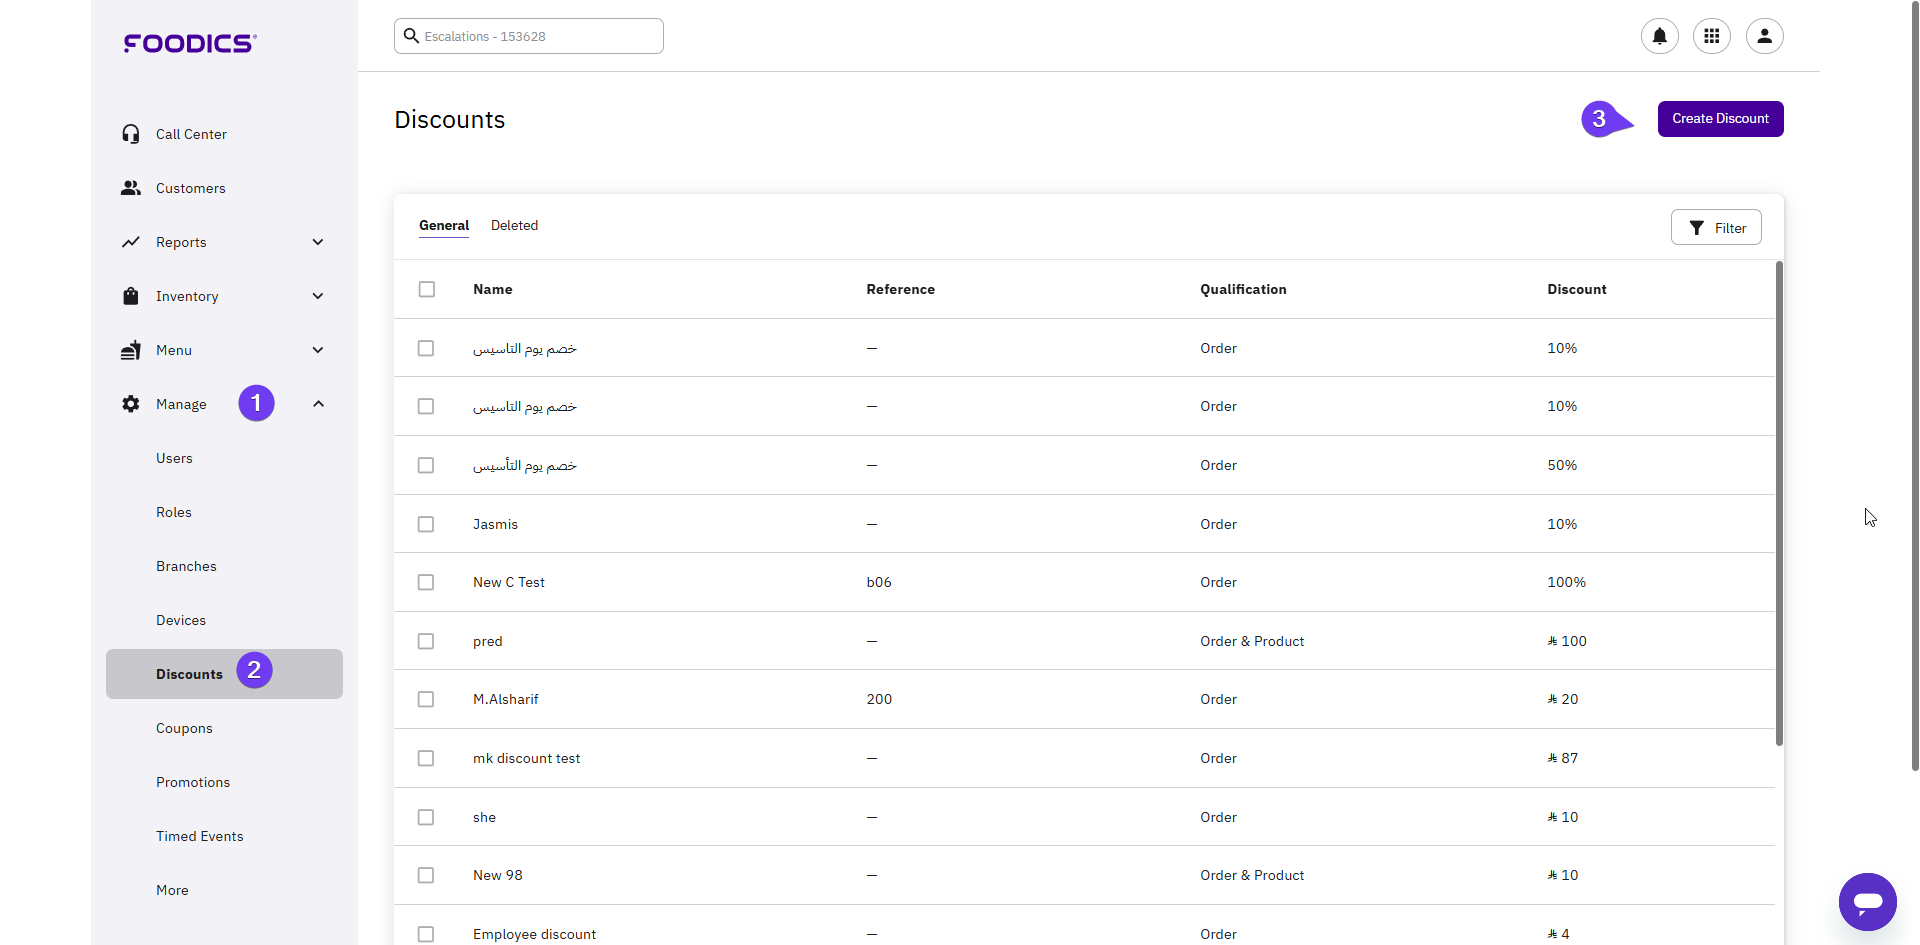
Task: Open Customers page
Action: pyautogui.click(x=191, y=188)
